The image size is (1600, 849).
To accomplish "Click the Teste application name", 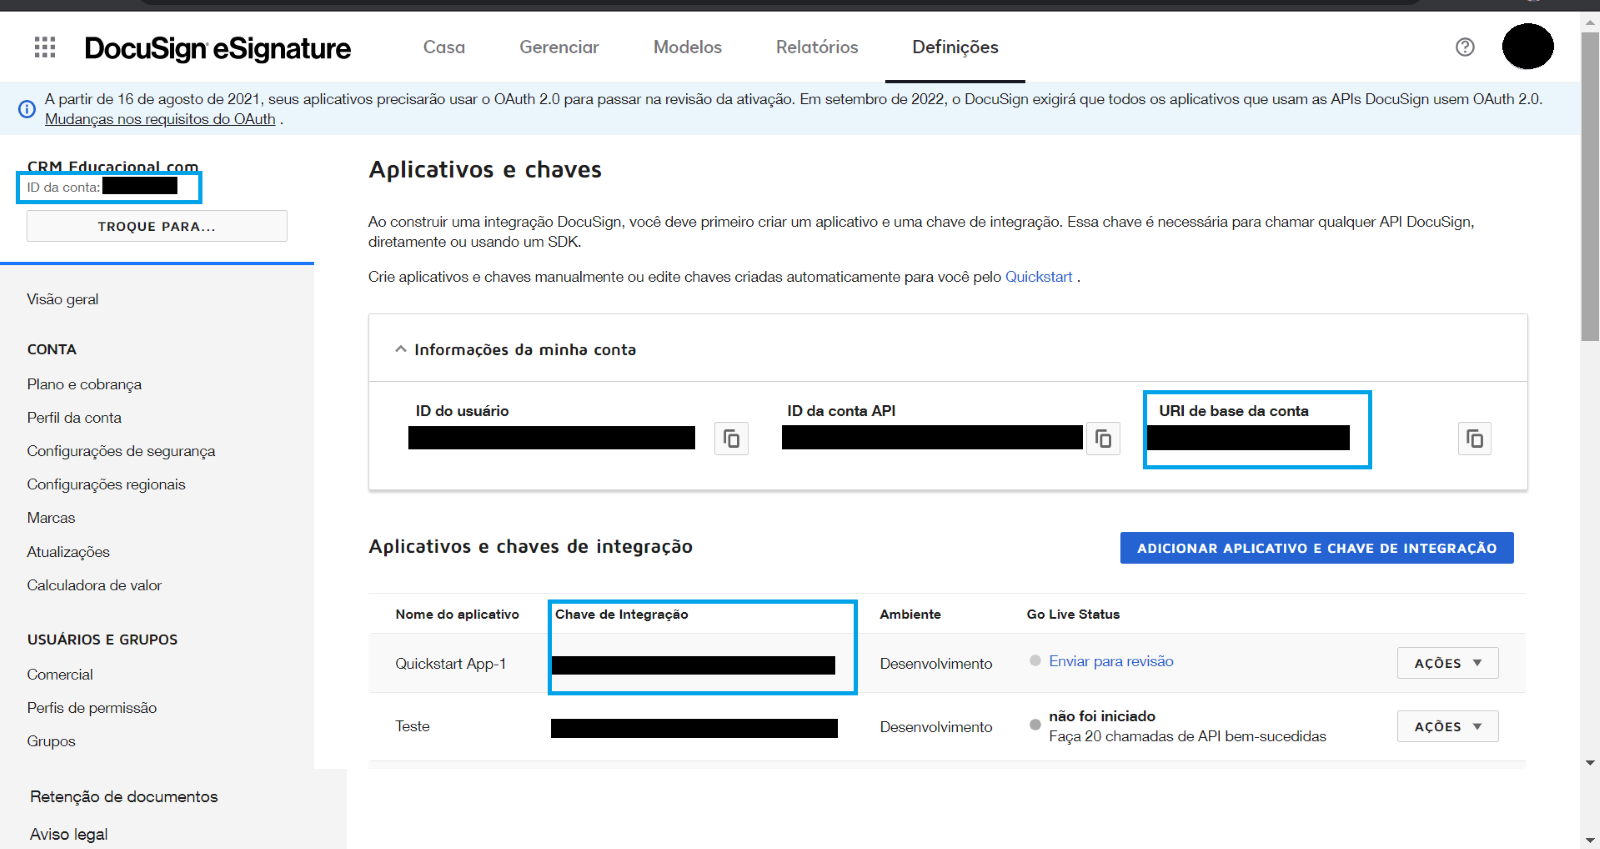I will (x=412, y=726).
